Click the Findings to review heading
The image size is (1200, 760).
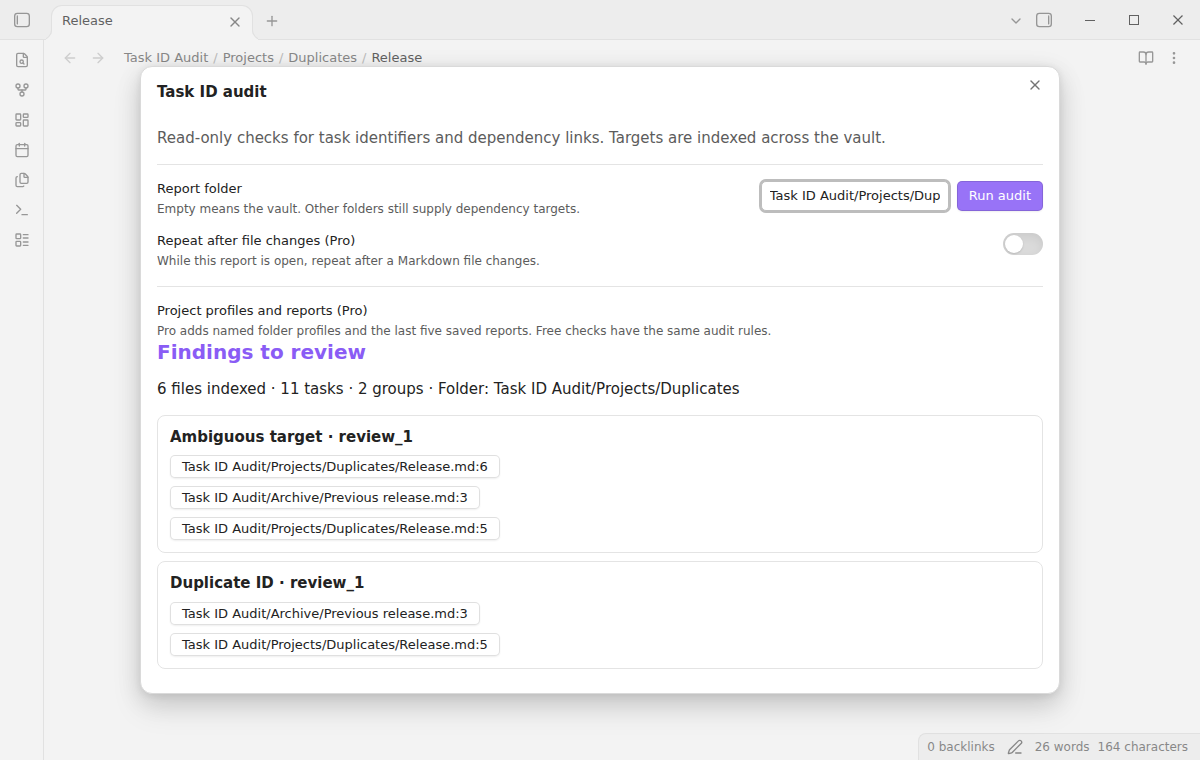tap(261, 352)
